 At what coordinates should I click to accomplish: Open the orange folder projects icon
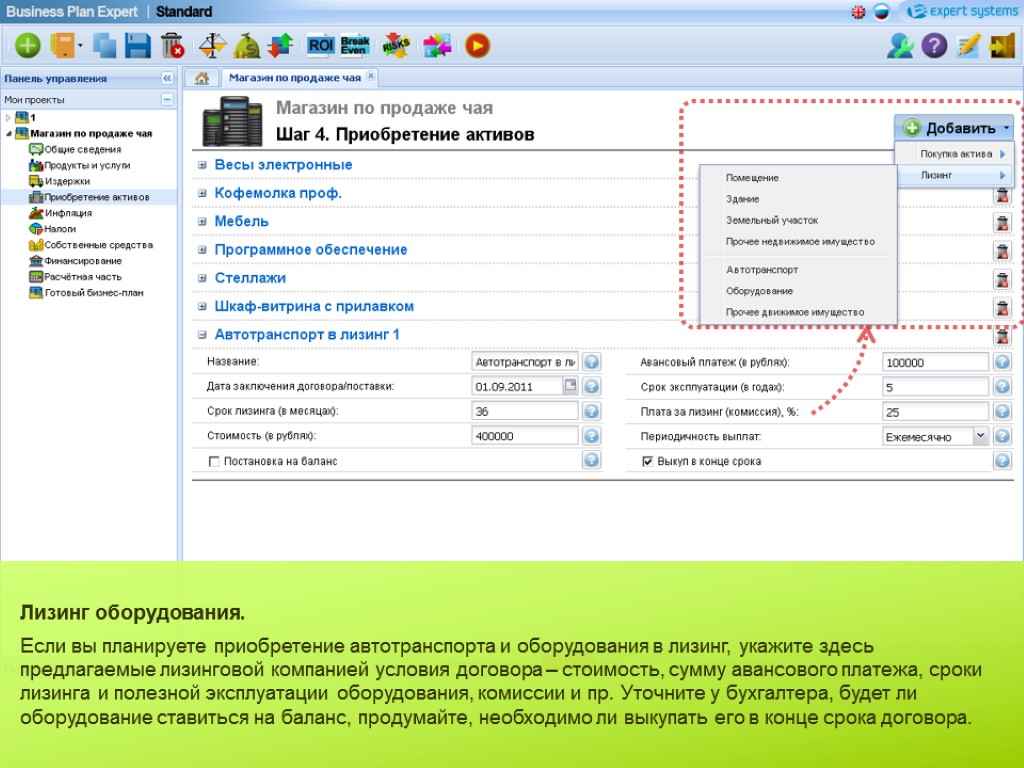point(63,46)
